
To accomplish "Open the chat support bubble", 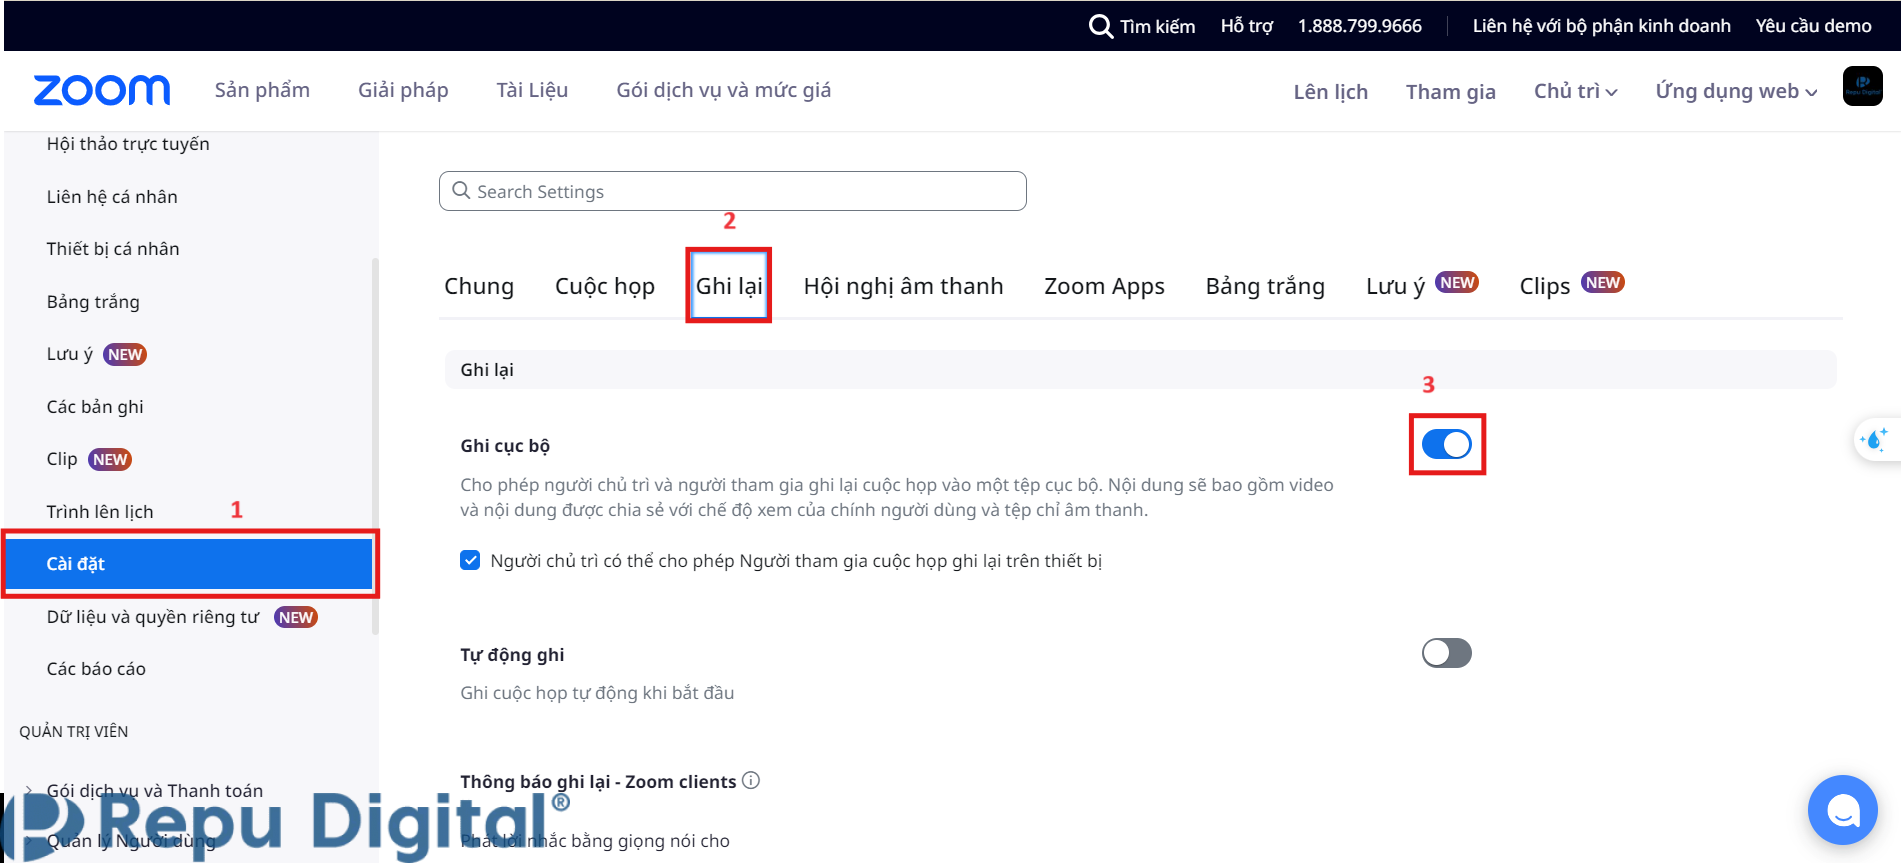I will (x=1842, y=810).
